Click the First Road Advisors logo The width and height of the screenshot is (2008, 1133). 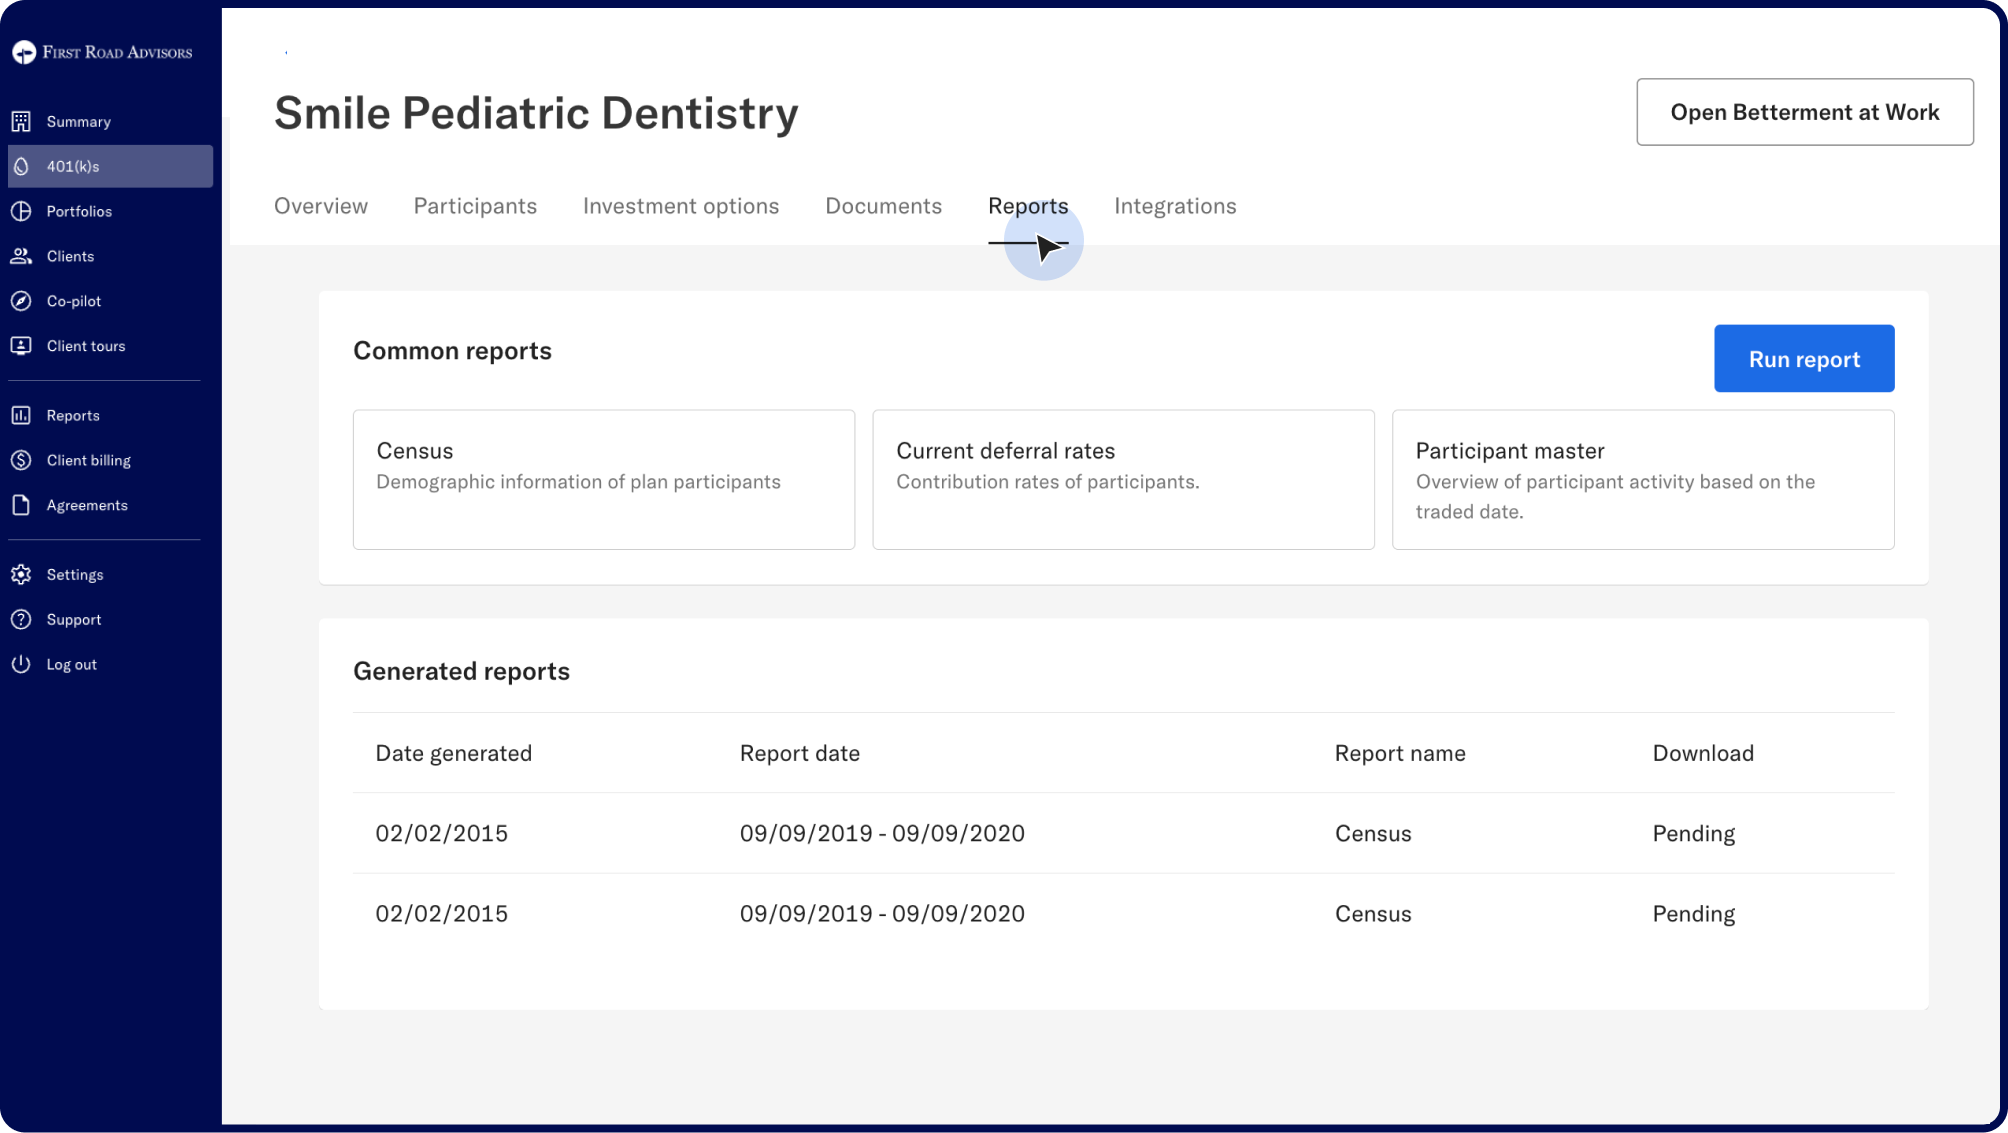point(102,52)
